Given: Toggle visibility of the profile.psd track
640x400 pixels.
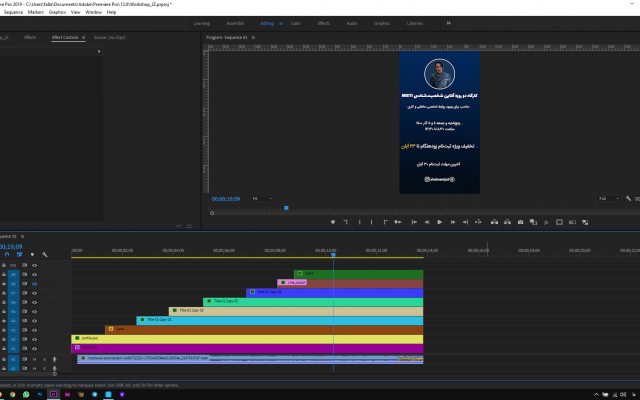Looking at the screenshot, I should (x=34, y=339).
